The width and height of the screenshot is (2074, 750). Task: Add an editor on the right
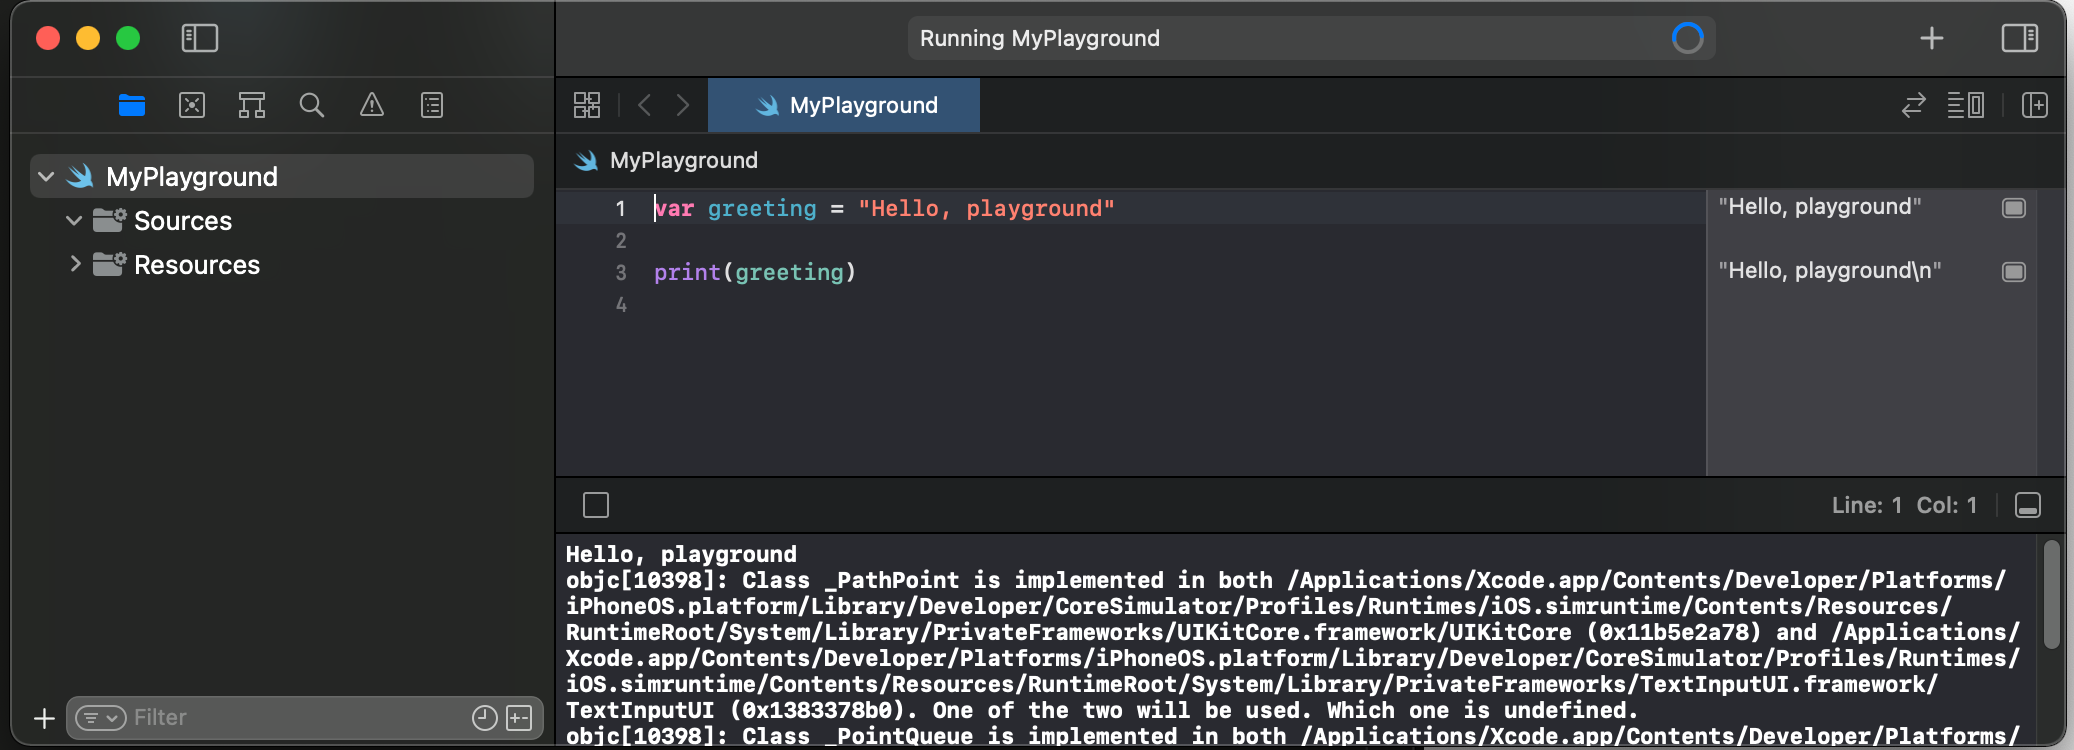2035,105
